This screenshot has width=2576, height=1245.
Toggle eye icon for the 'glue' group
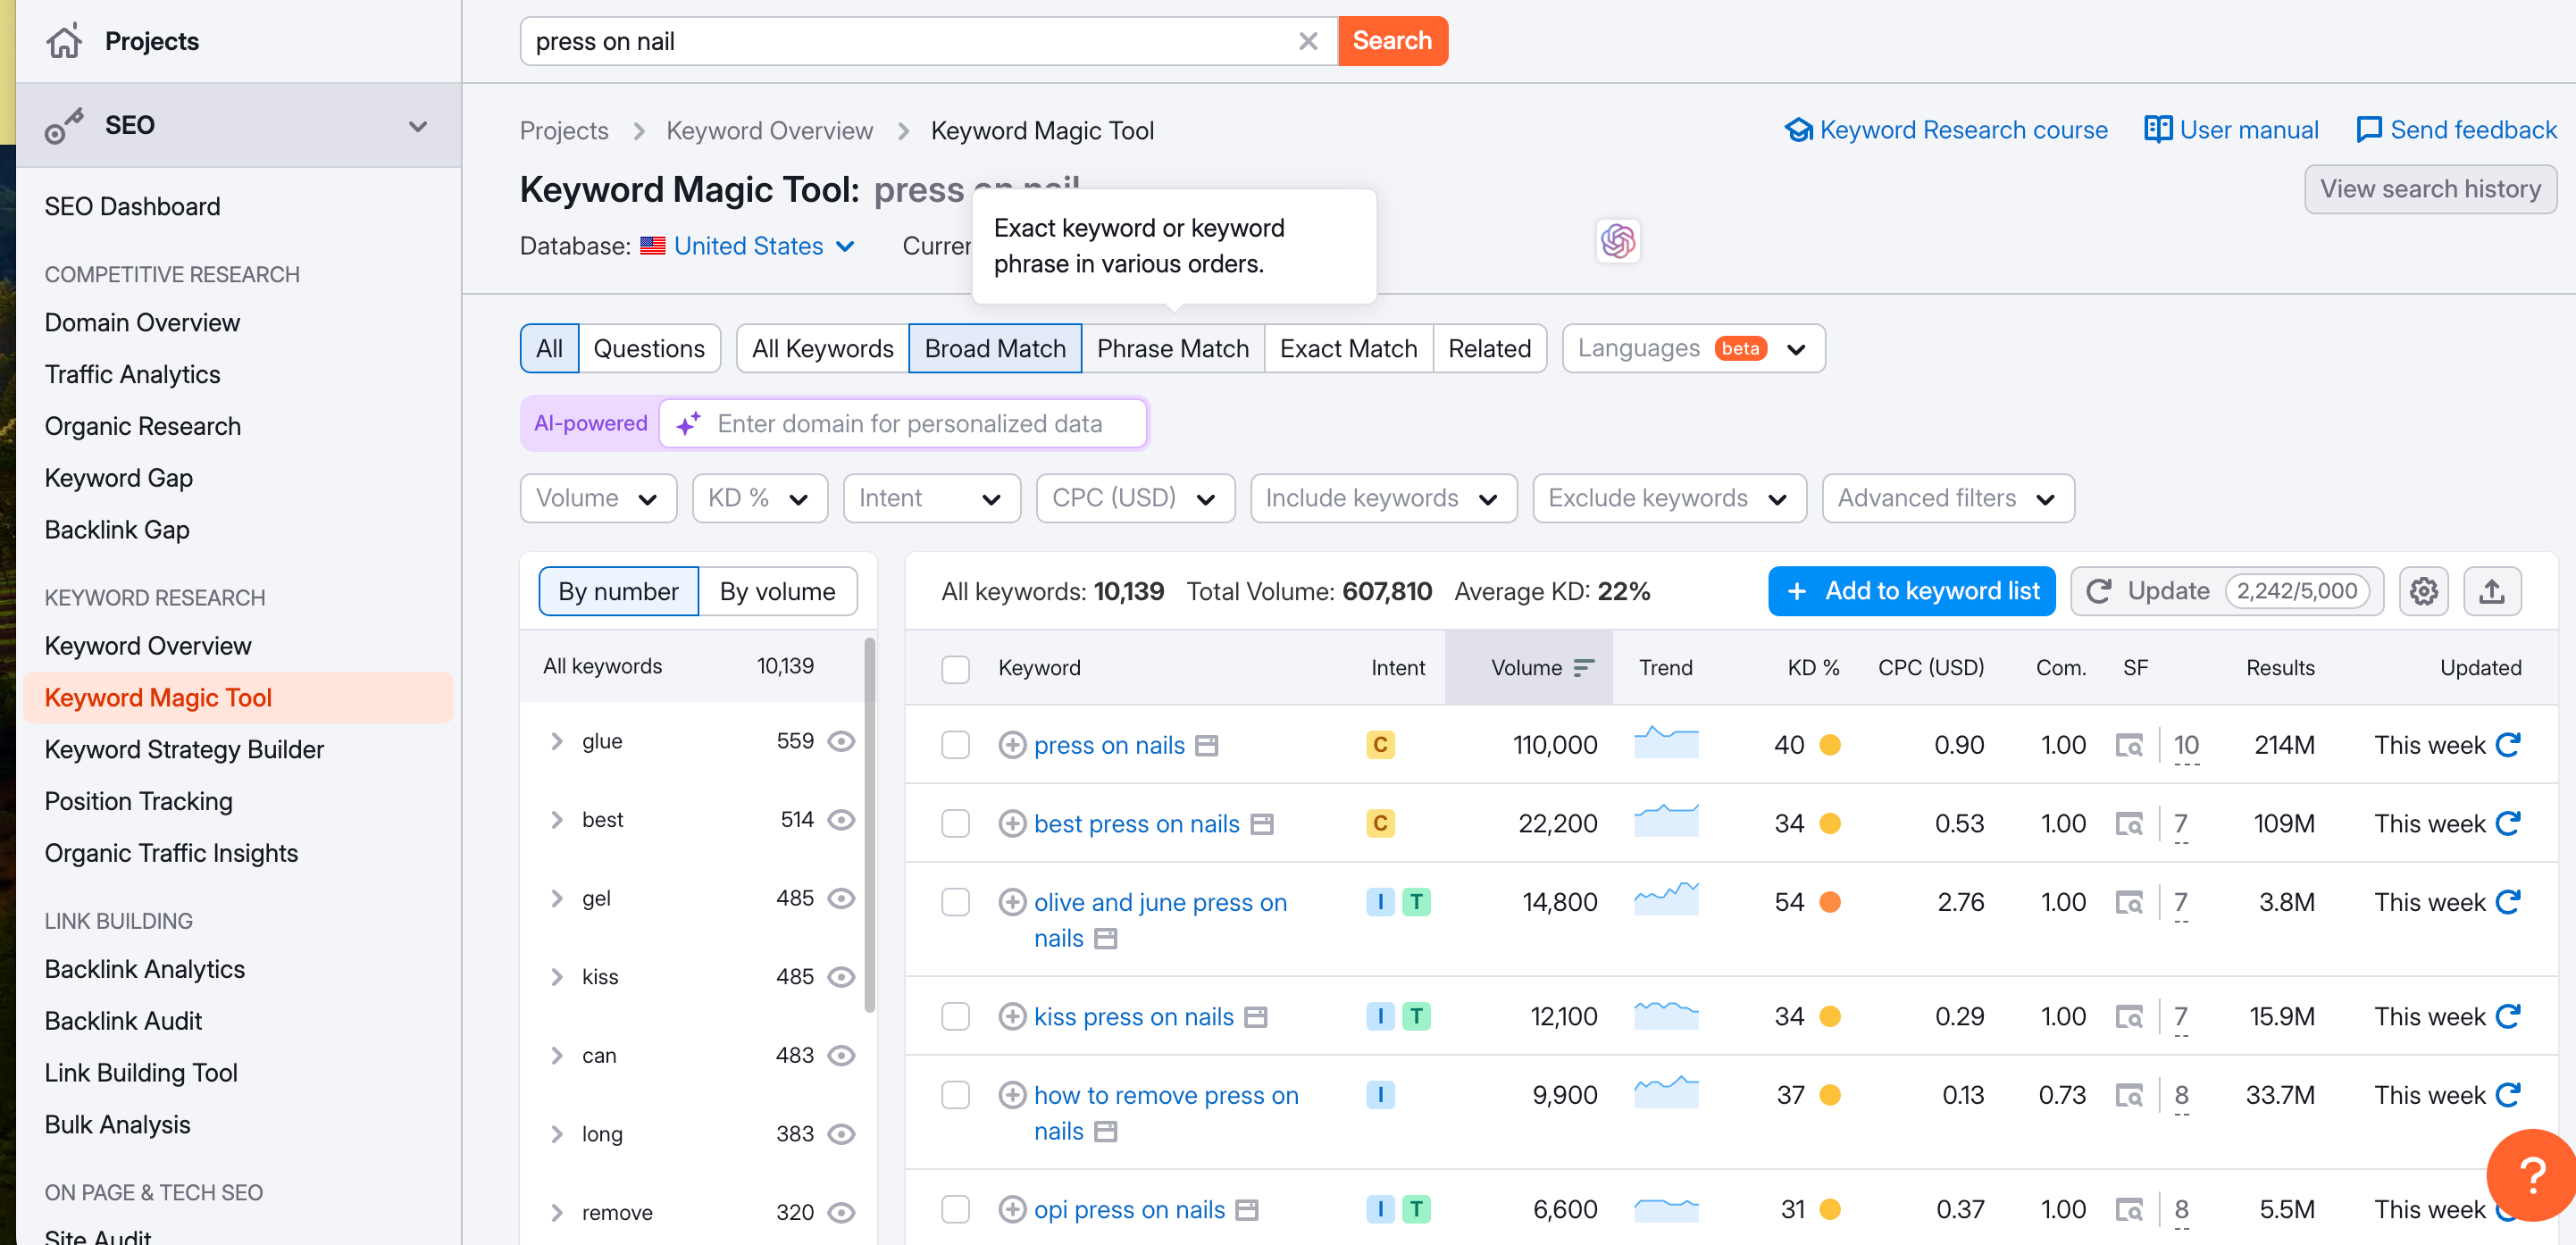(x=841, y=741)
